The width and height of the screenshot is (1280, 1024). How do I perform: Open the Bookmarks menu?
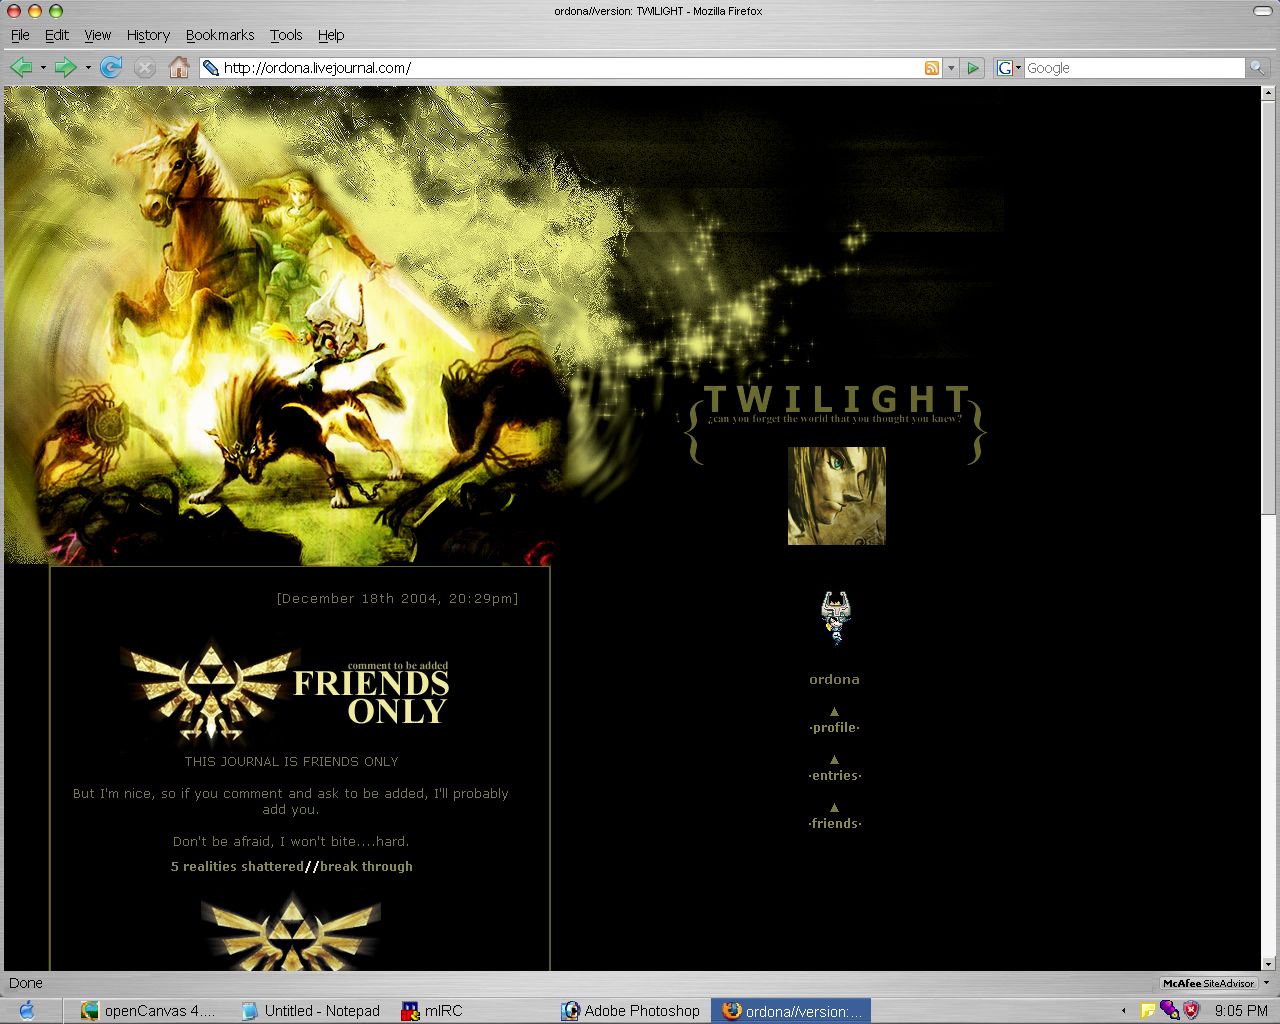220,35
